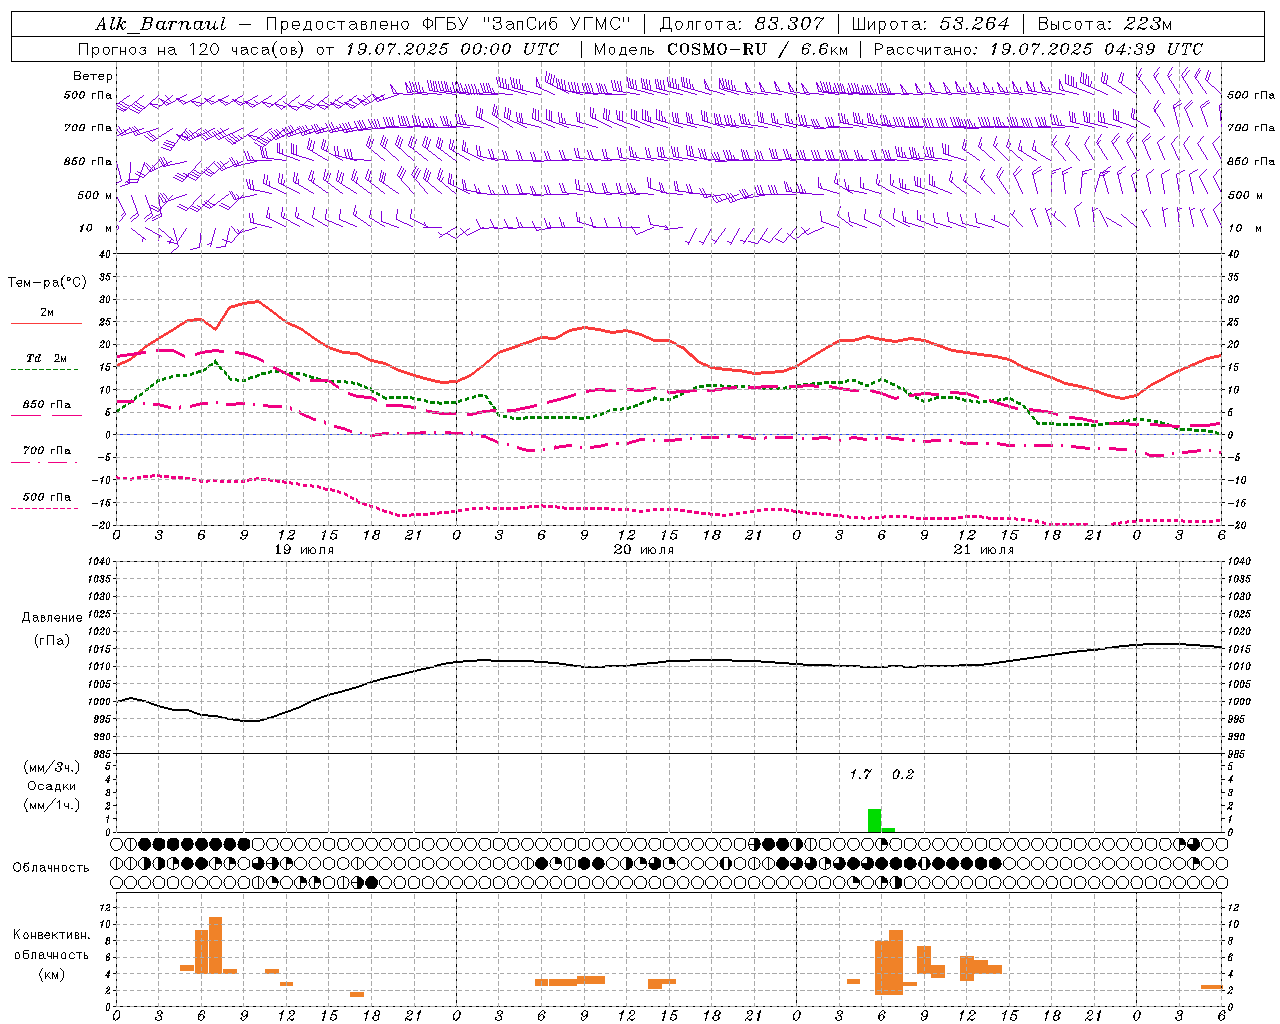Click the 'Предоставлено ФГБУ ЗапСиб УГМС' provider text
The width and height of the screenshot is (1280, 1024).
[x=449, y=24]
